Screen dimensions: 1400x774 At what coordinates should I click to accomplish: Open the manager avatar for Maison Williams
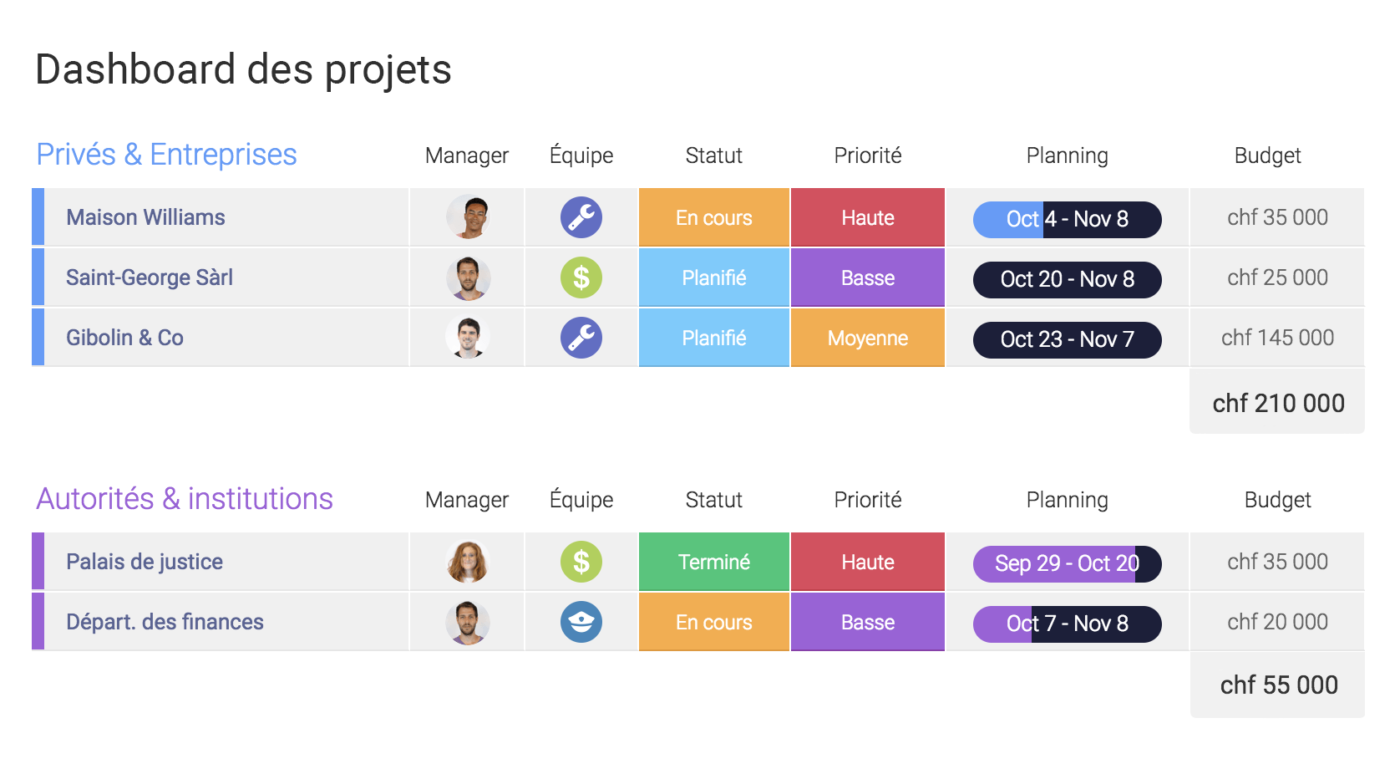coord(467,217)
